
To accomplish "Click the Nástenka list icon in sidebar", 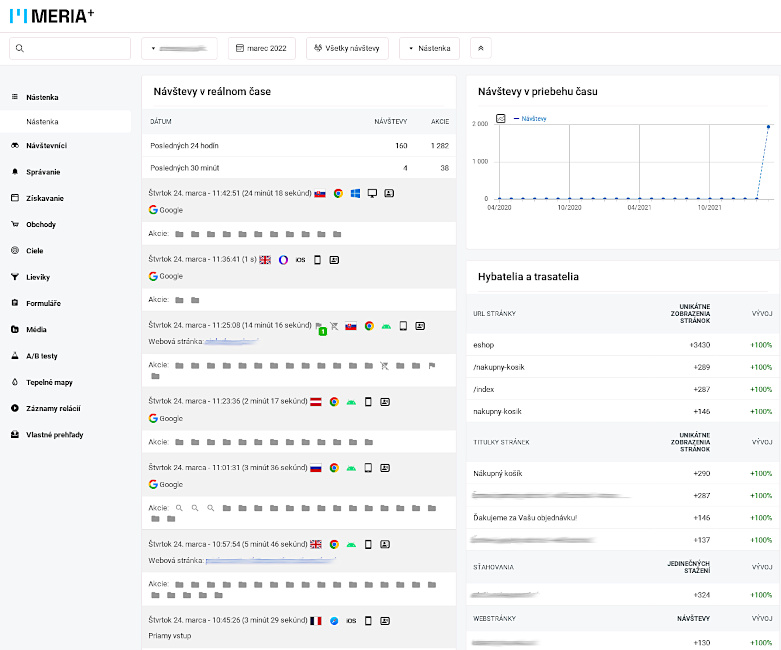I will (15, 97).
